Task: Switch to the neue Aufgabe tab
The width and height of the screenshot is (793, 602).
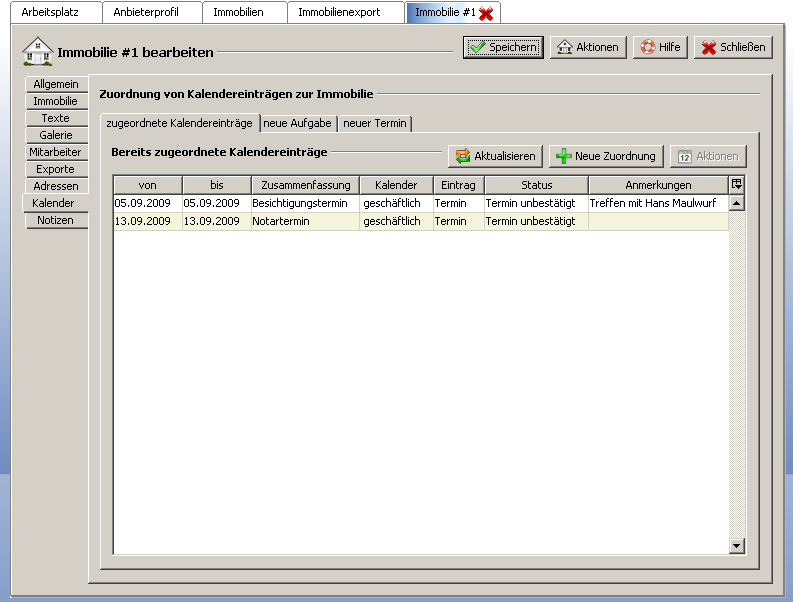Action: tap(297, 123)
